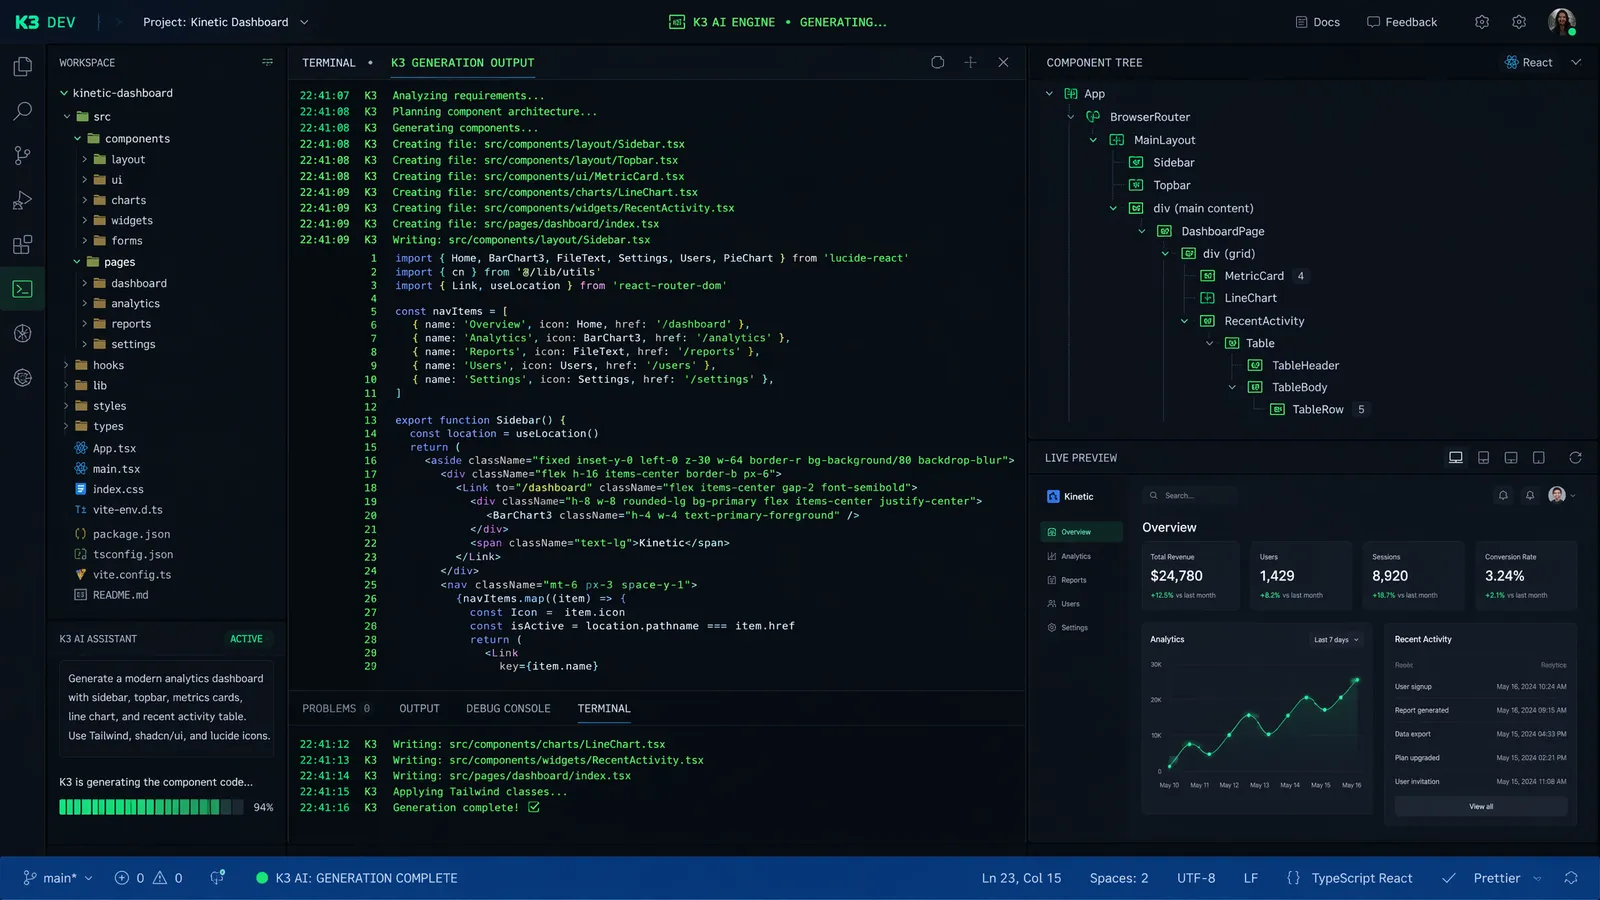The height and width of the screenshot is (900, 1600).
Task: Collapse the kinetic-dashboard root folder
Action: pyautogui.click(x=64, y=93)
